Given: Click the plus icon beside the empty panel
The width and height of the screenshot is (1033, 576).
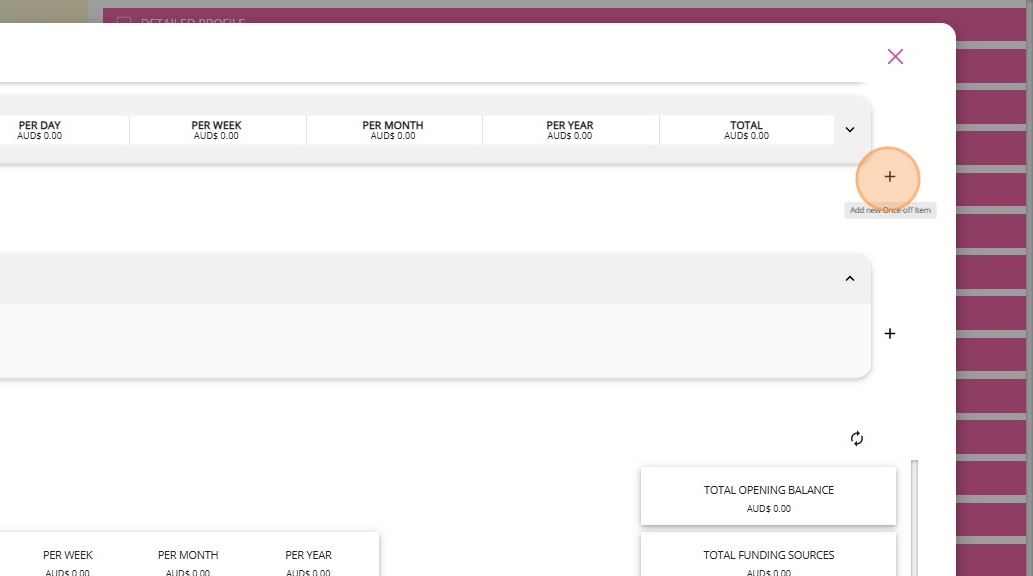Looking at the screenshot, I should (889, 333).
